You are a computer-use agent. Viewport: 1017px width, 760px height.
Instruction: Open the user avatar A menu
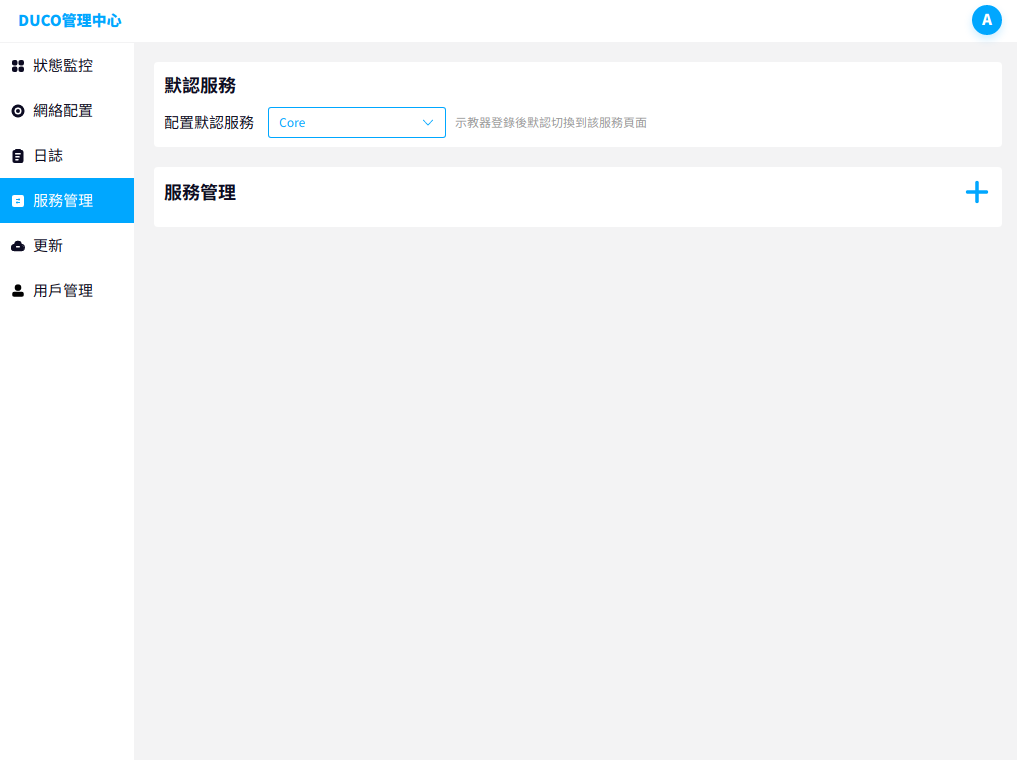[x=987, y=20]
